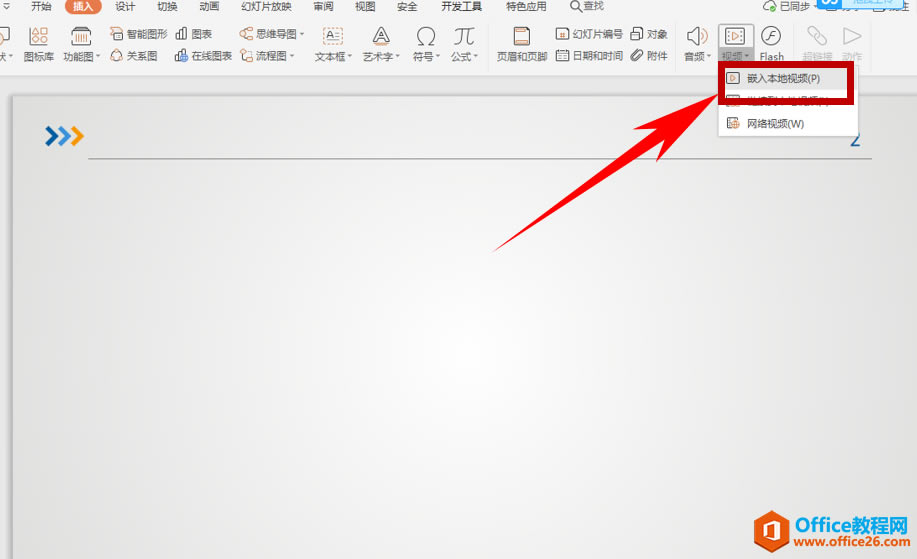This screenshot has height=559, width=917.
Task: Open the 图标库 icon library
Action: pyautogui.click(x=39, y=44)
